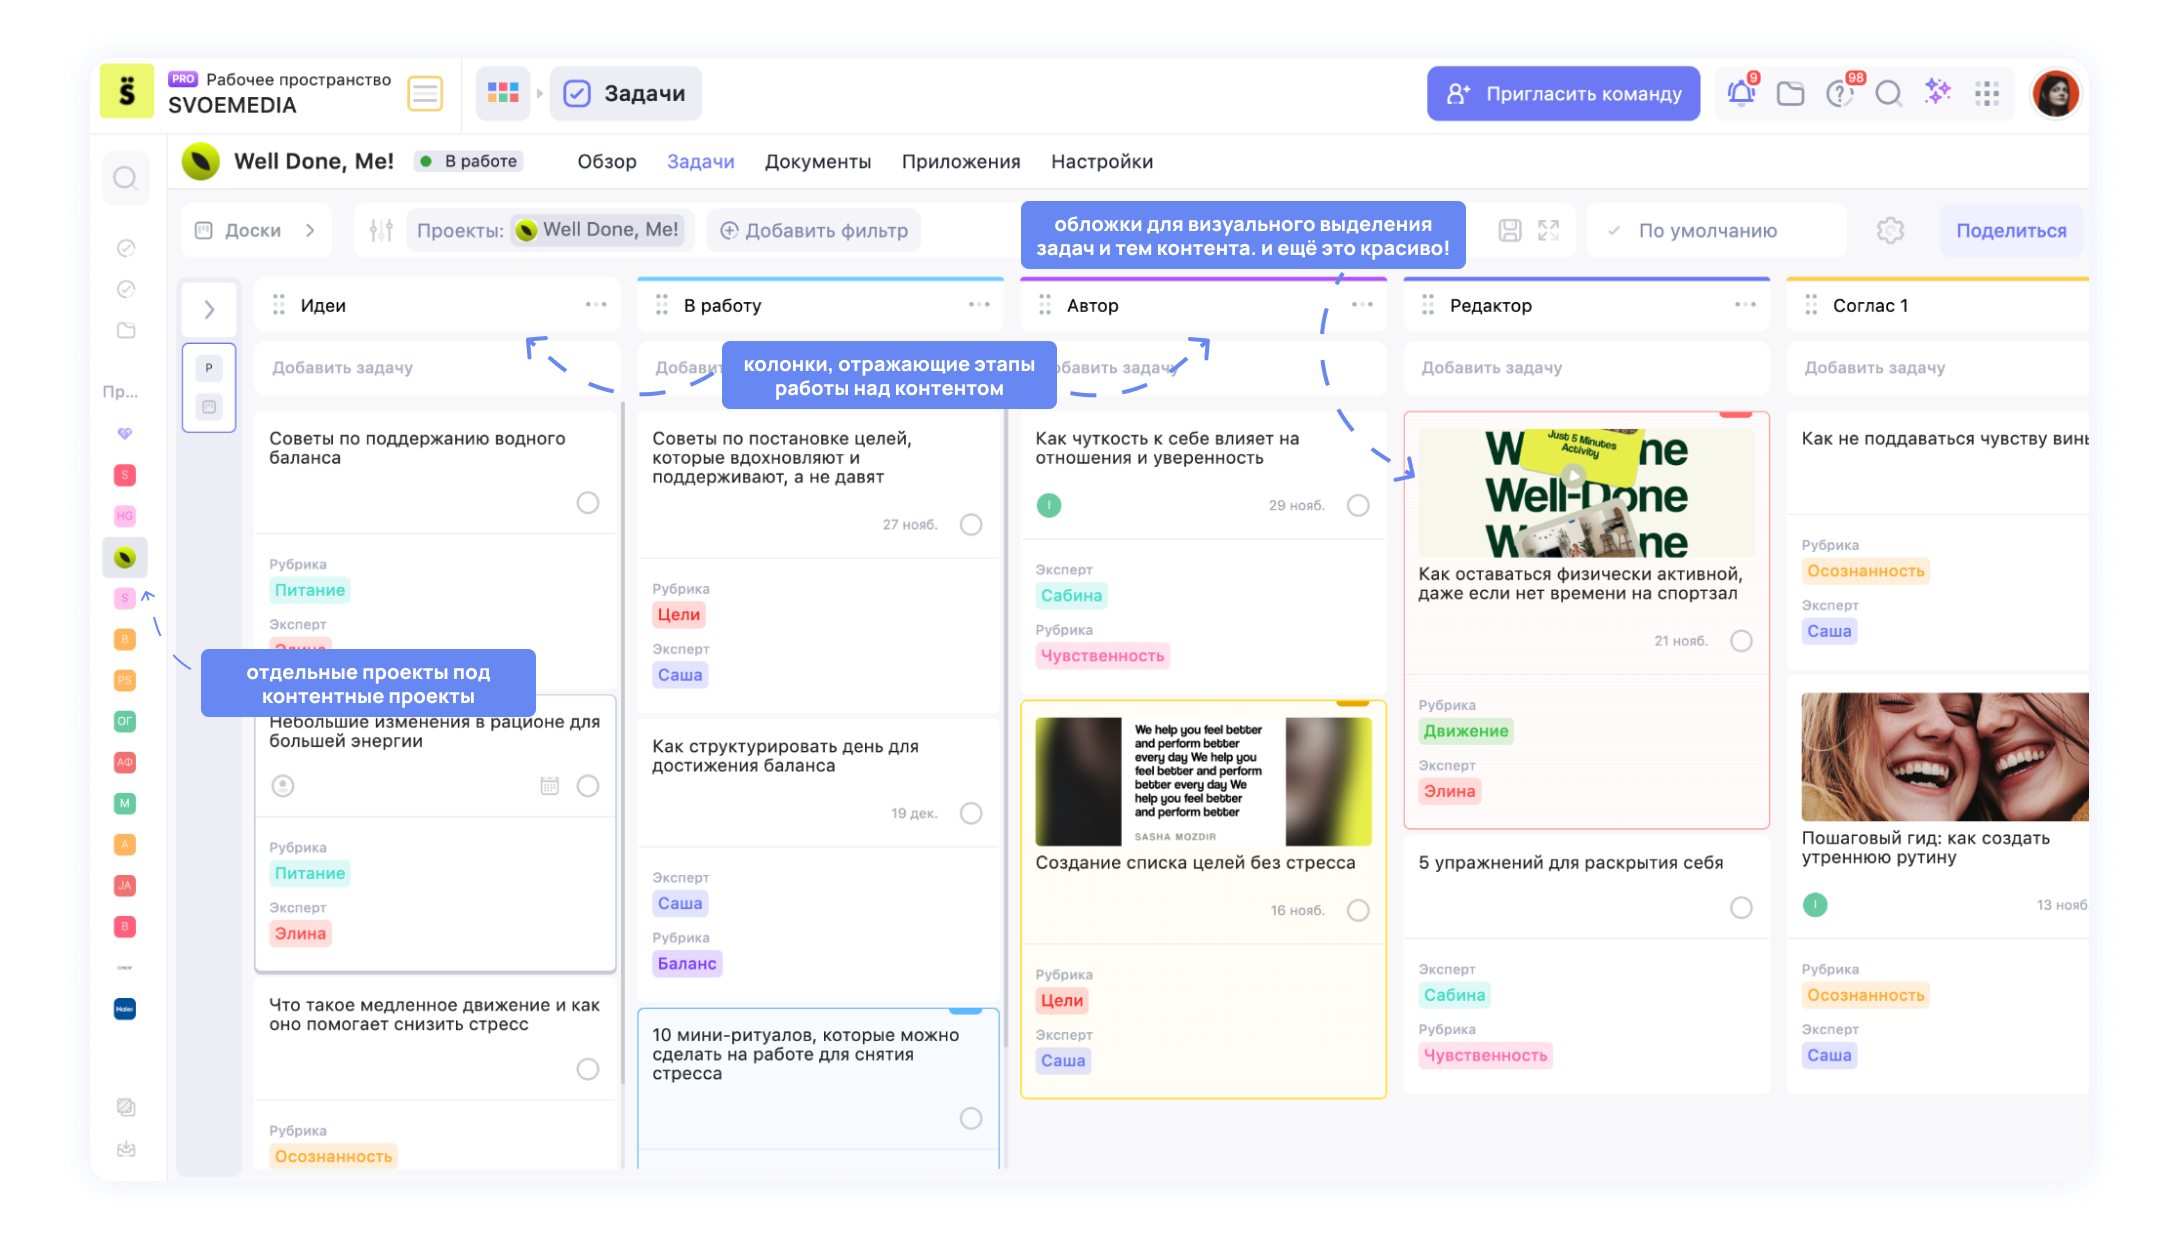Open the Обзор tab
The height and width of the screenshot is (1241, 2179).
(606, 161)
